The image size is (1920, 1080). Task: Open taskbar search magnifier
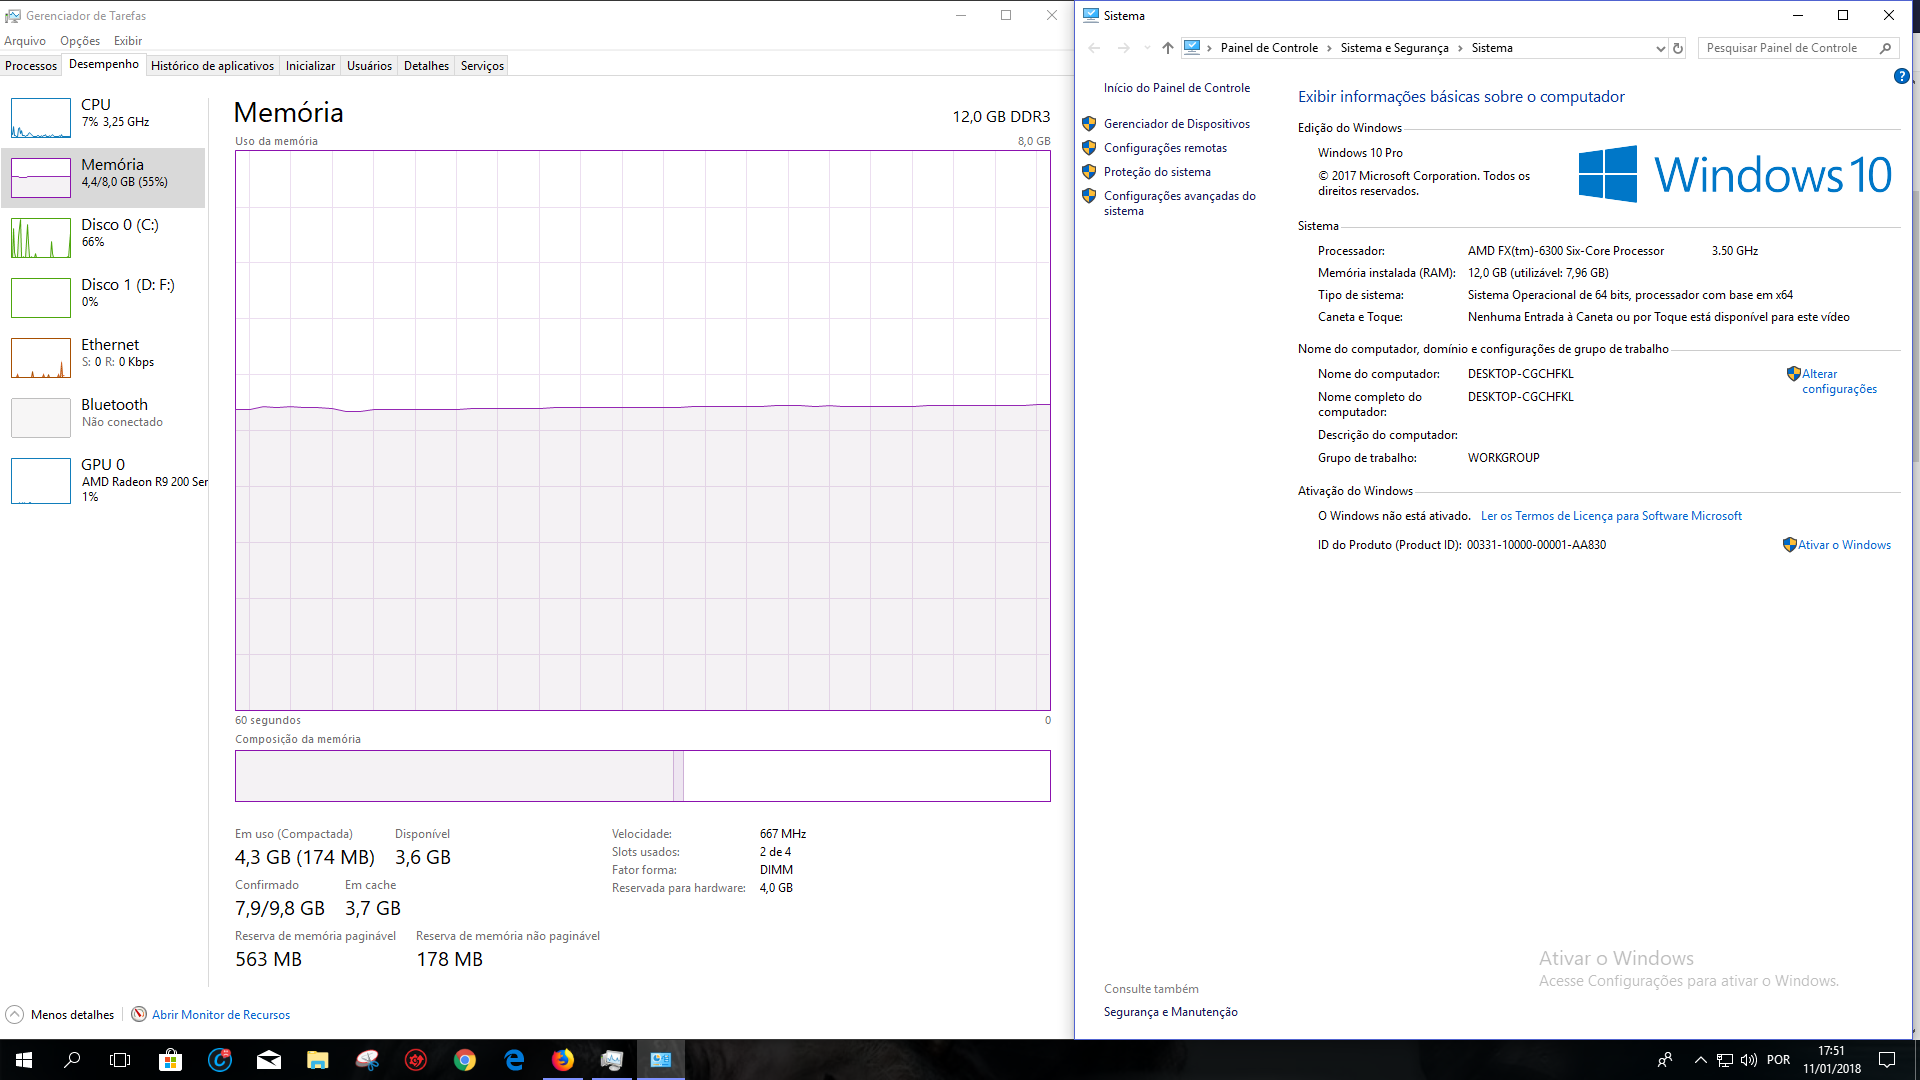tap(72, 1060)
